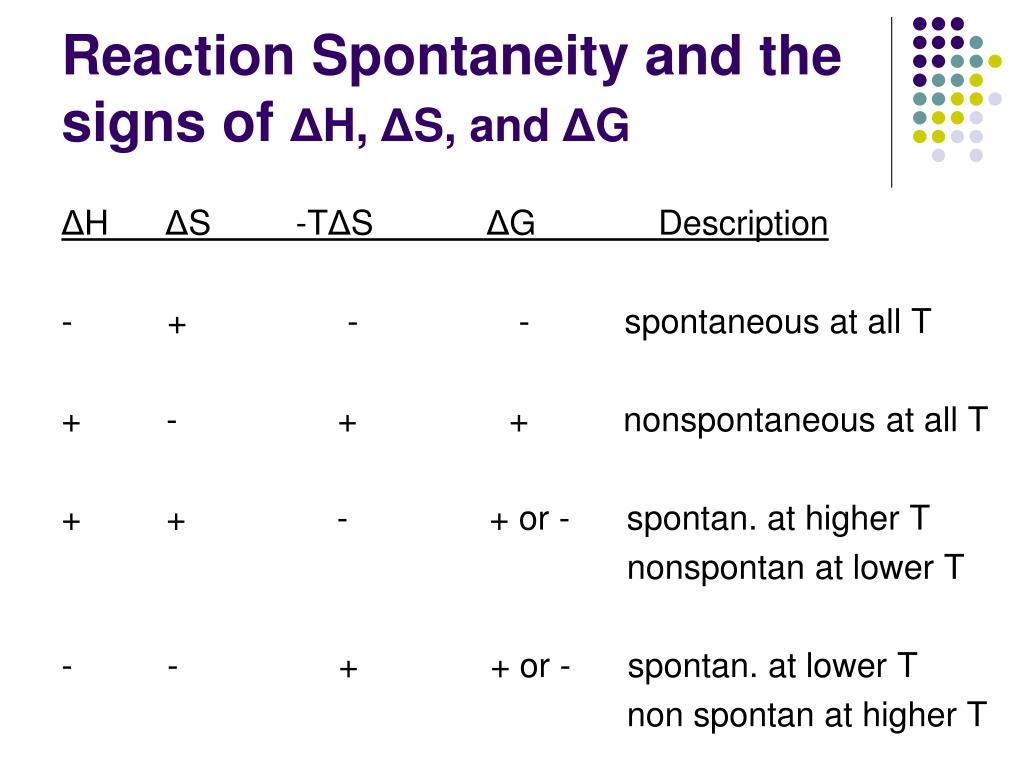
Task: Select 'nonspontan at lower T' line
Action: [x=795, y=568]
